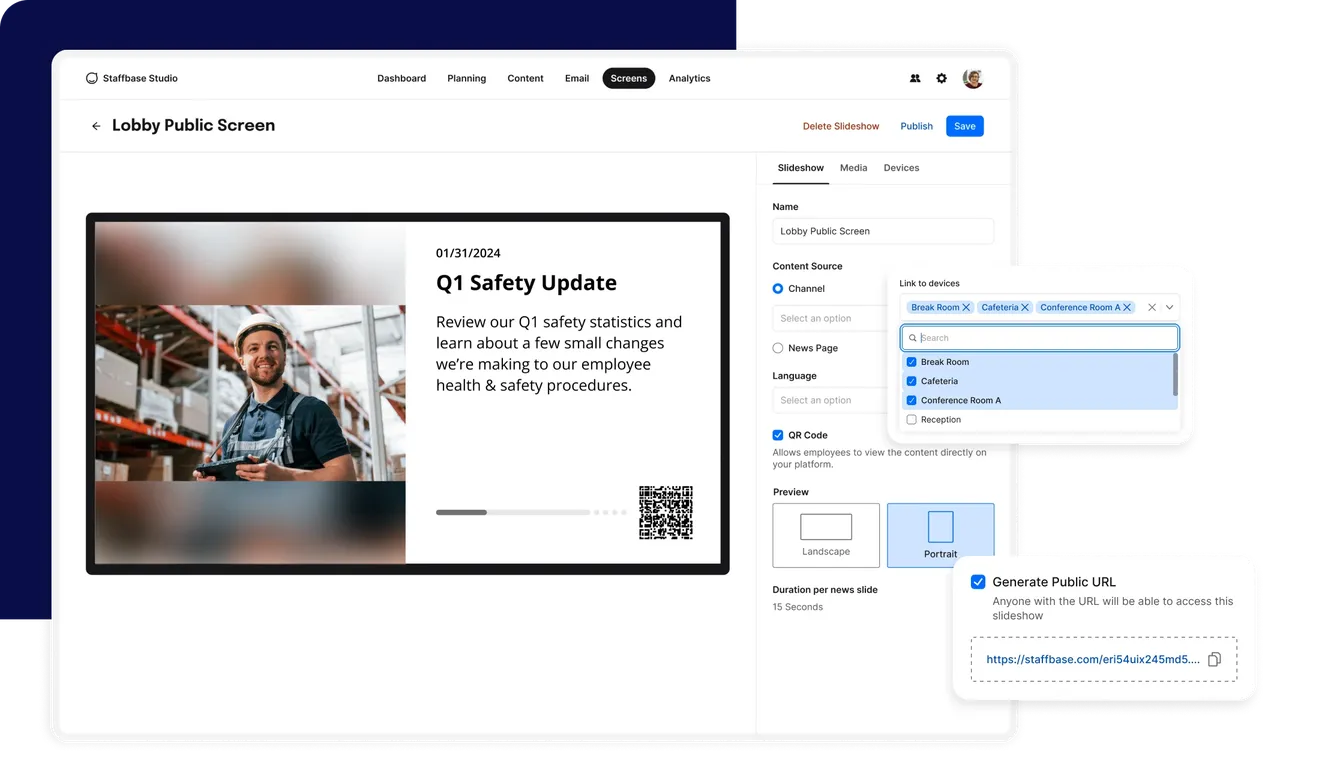Copy the public URL with the copy icon

pyautogui.click(x=1214, y=659)
